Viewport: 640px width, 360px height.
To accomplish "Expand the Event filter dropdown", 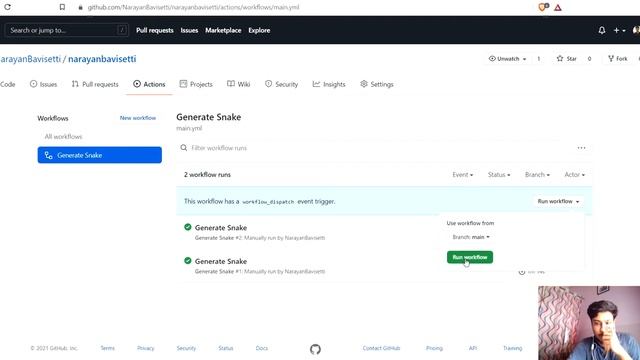I will [x=462, y=175].
